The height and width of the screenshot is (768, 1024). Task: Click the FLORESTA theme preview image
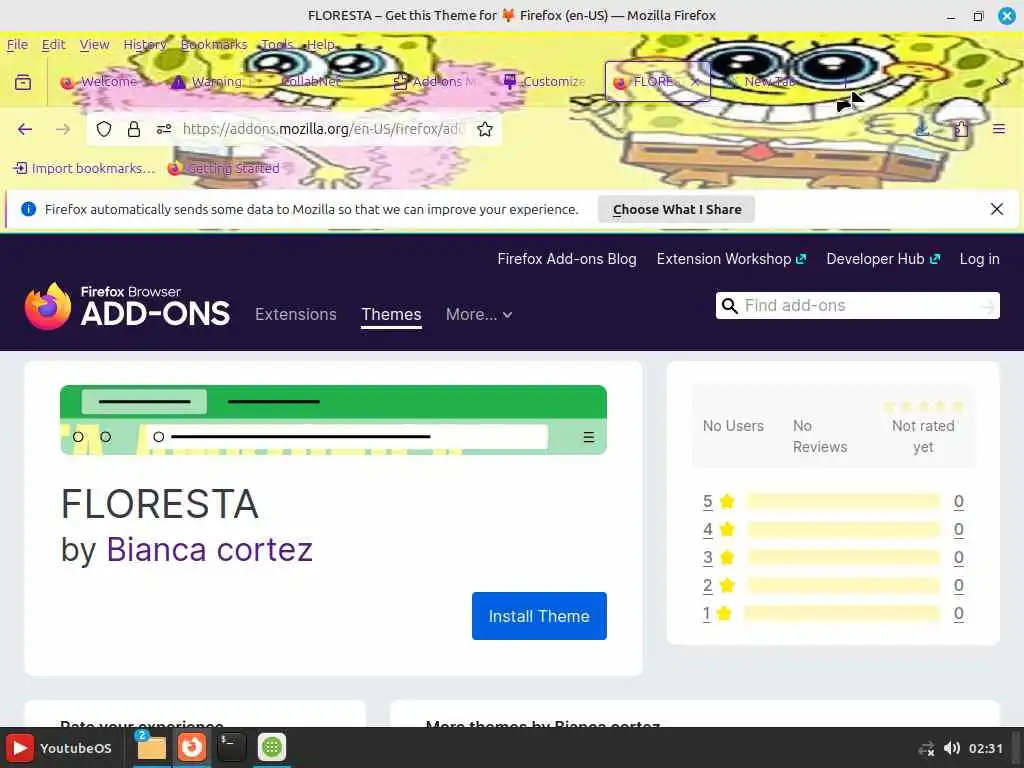point(333,420)
